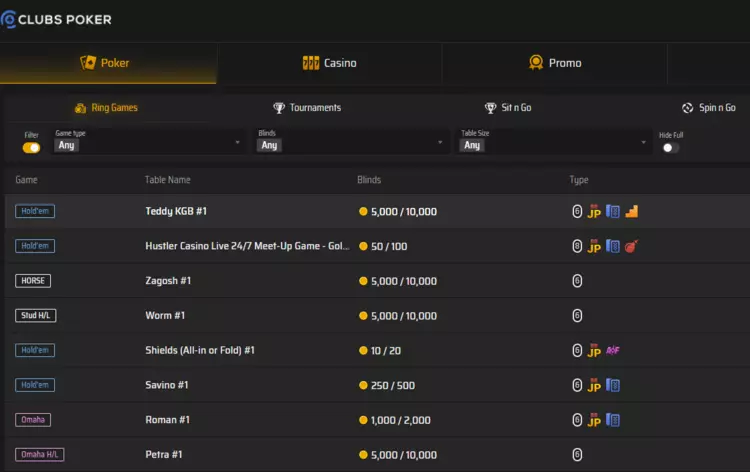Click the Clubs Poker logo
This screenshot has width=750, height=472.
tap(57, 19)
